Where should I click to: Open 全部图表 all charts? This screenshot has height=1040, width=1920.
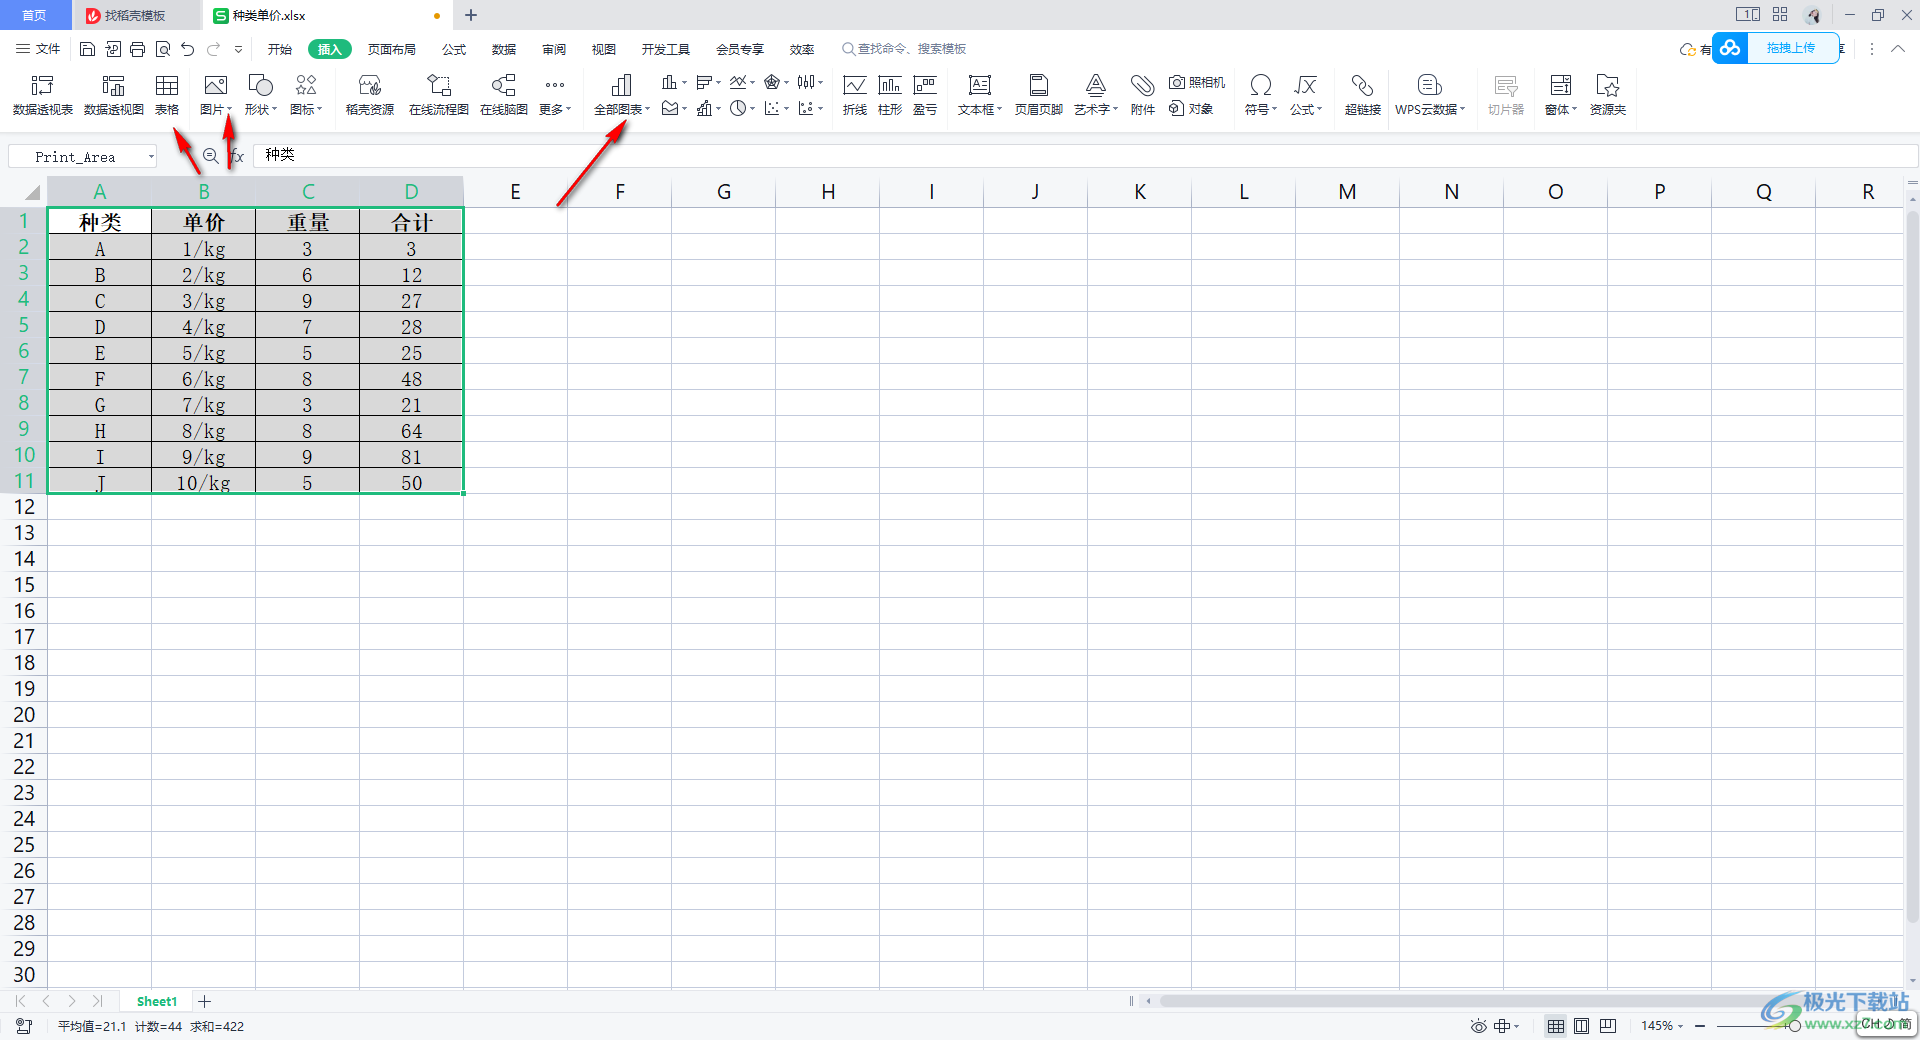621,95
